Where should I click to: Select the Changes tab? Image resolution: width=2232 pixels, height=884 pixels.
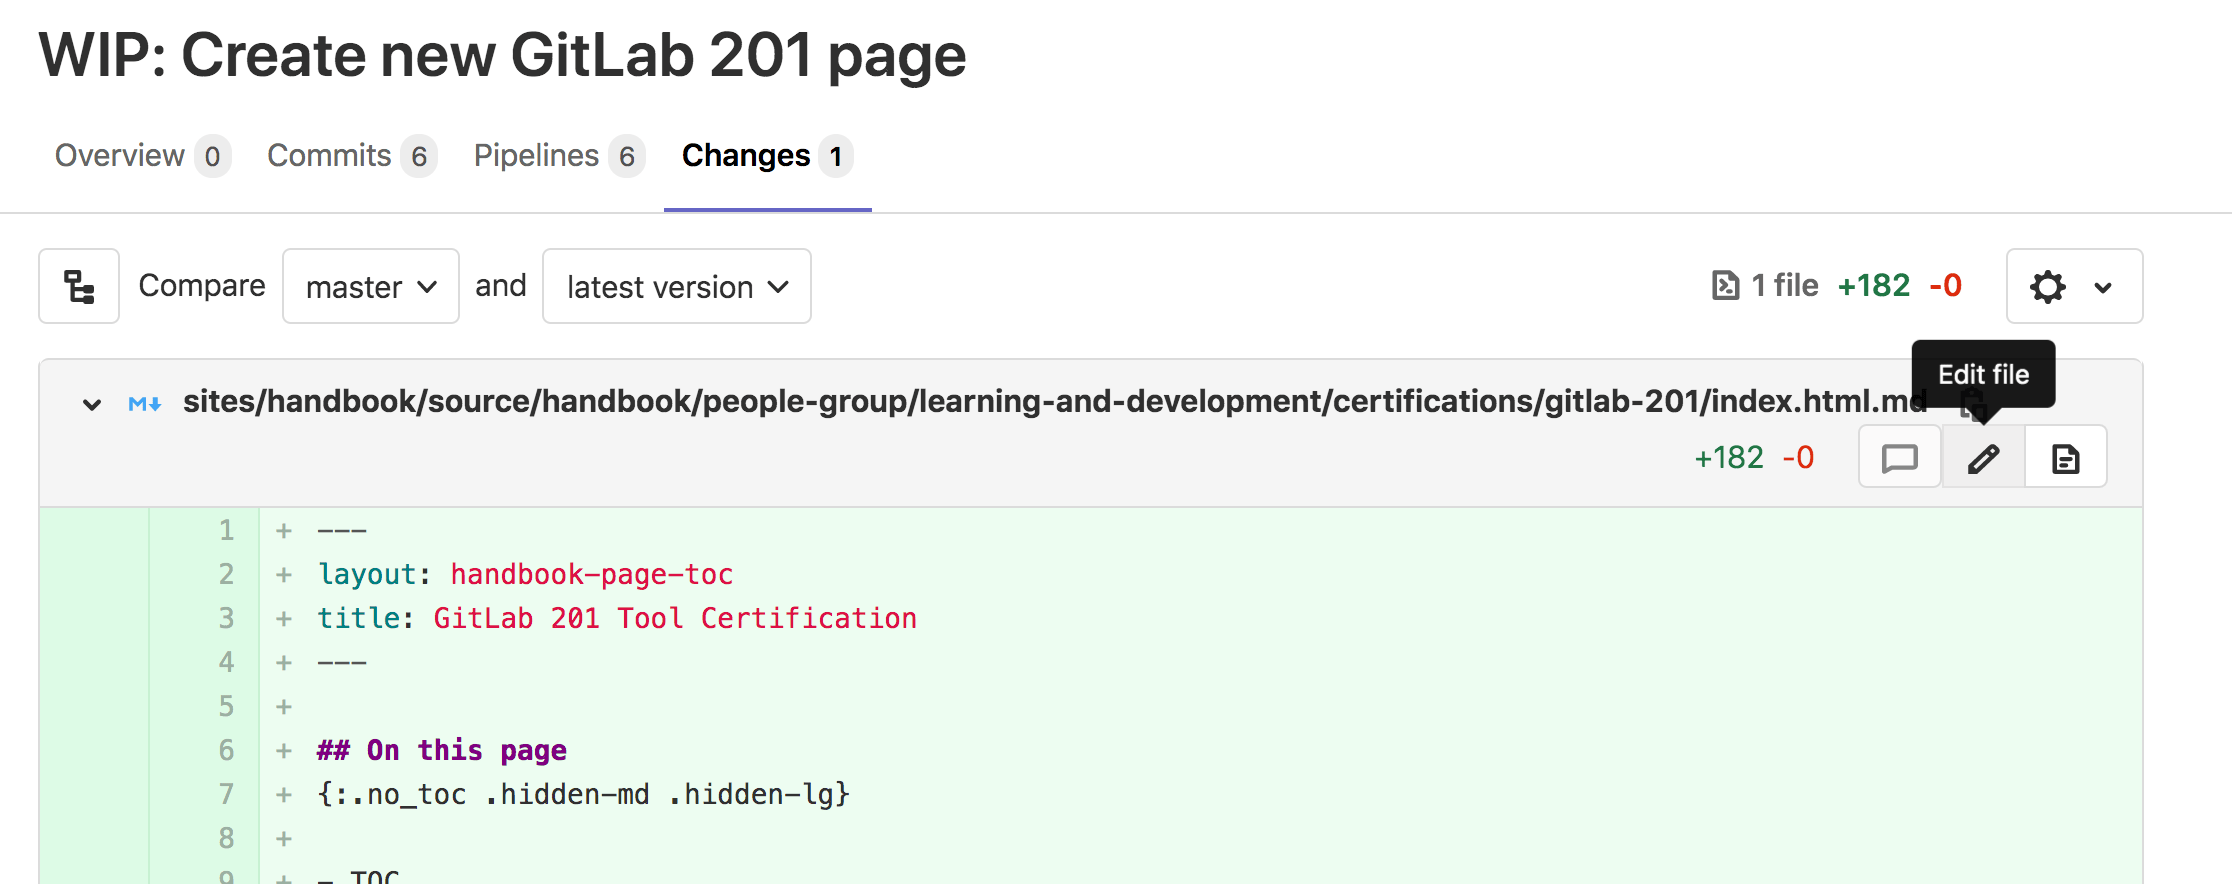(767, 156)
